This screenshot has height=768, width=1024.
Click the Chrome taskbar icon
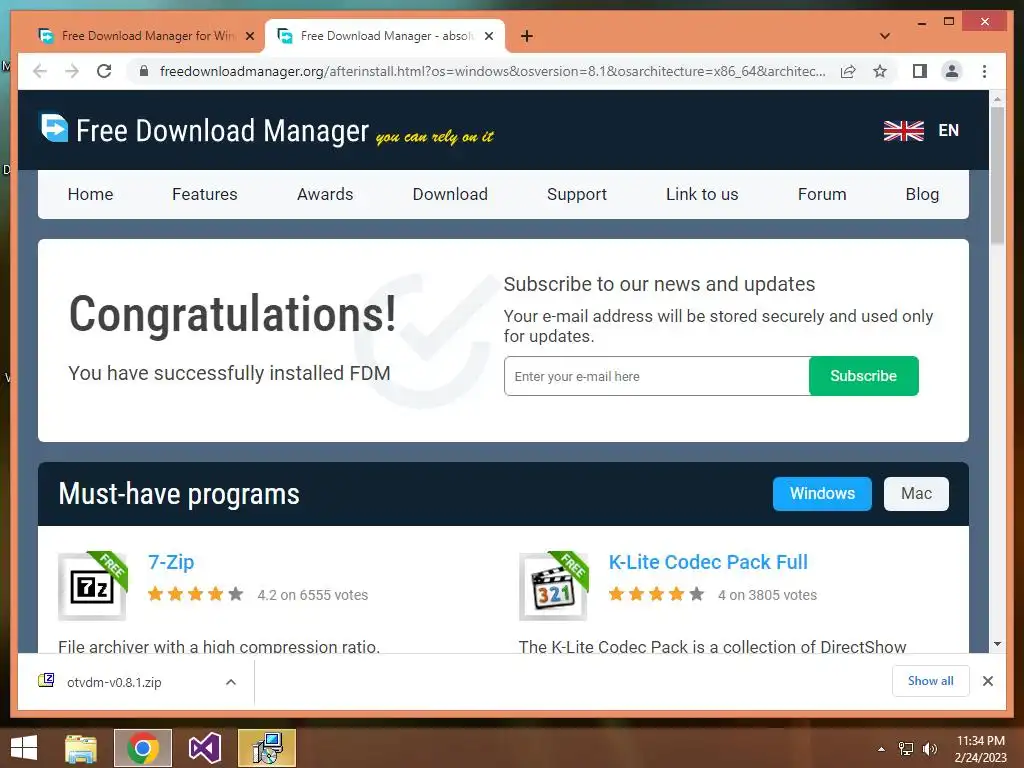click(x=143, y=748)
